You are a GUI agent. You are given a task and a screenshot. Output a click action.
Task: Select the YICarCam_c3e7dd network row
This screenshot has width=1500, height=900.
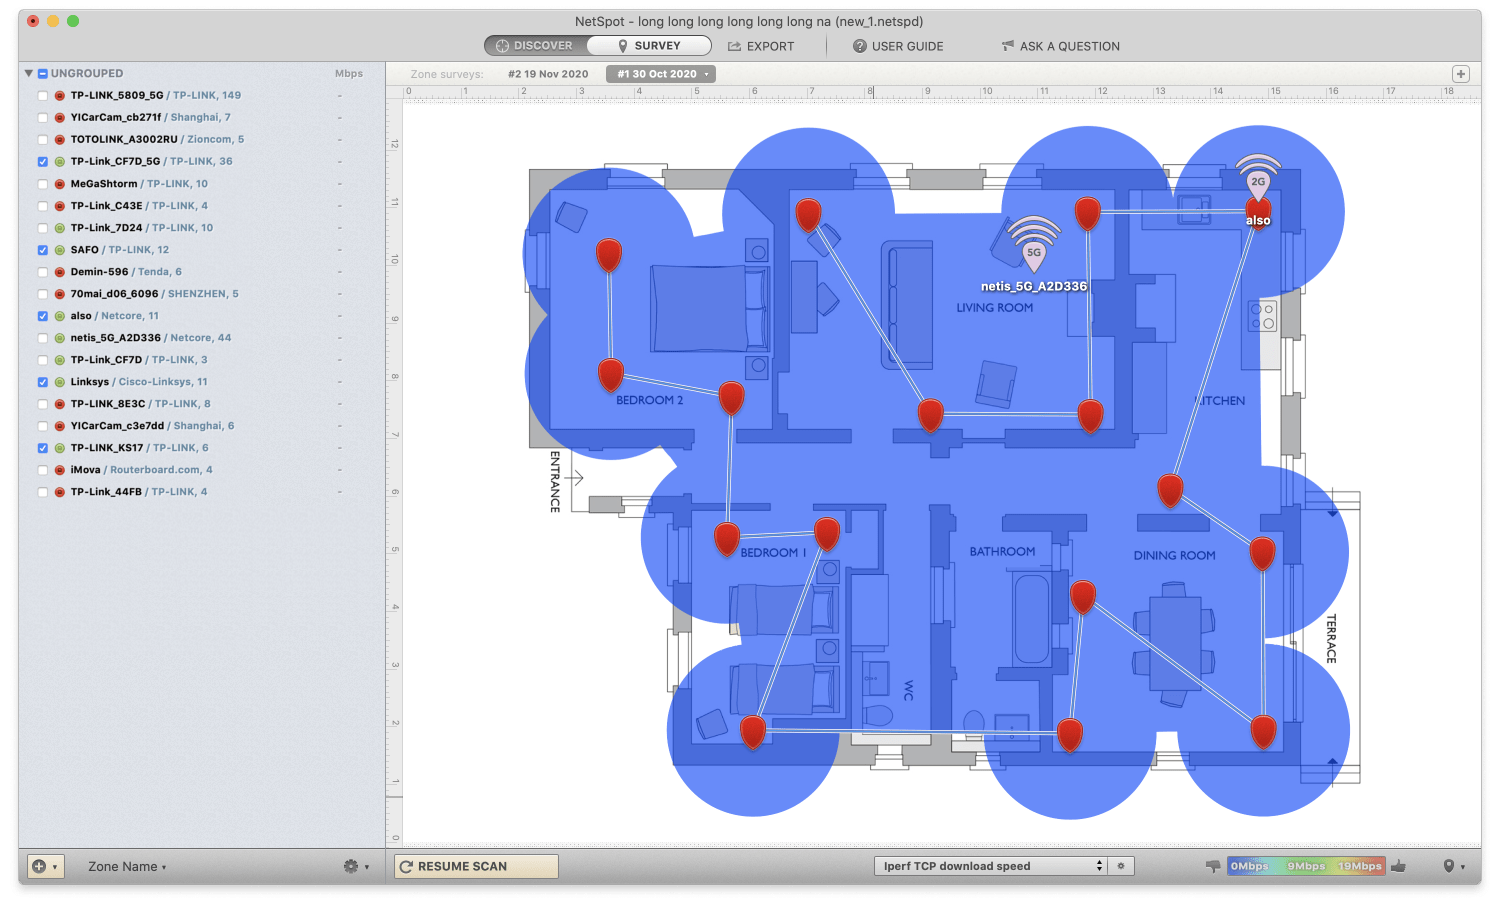pyautogui.click(x=202, y=426)
